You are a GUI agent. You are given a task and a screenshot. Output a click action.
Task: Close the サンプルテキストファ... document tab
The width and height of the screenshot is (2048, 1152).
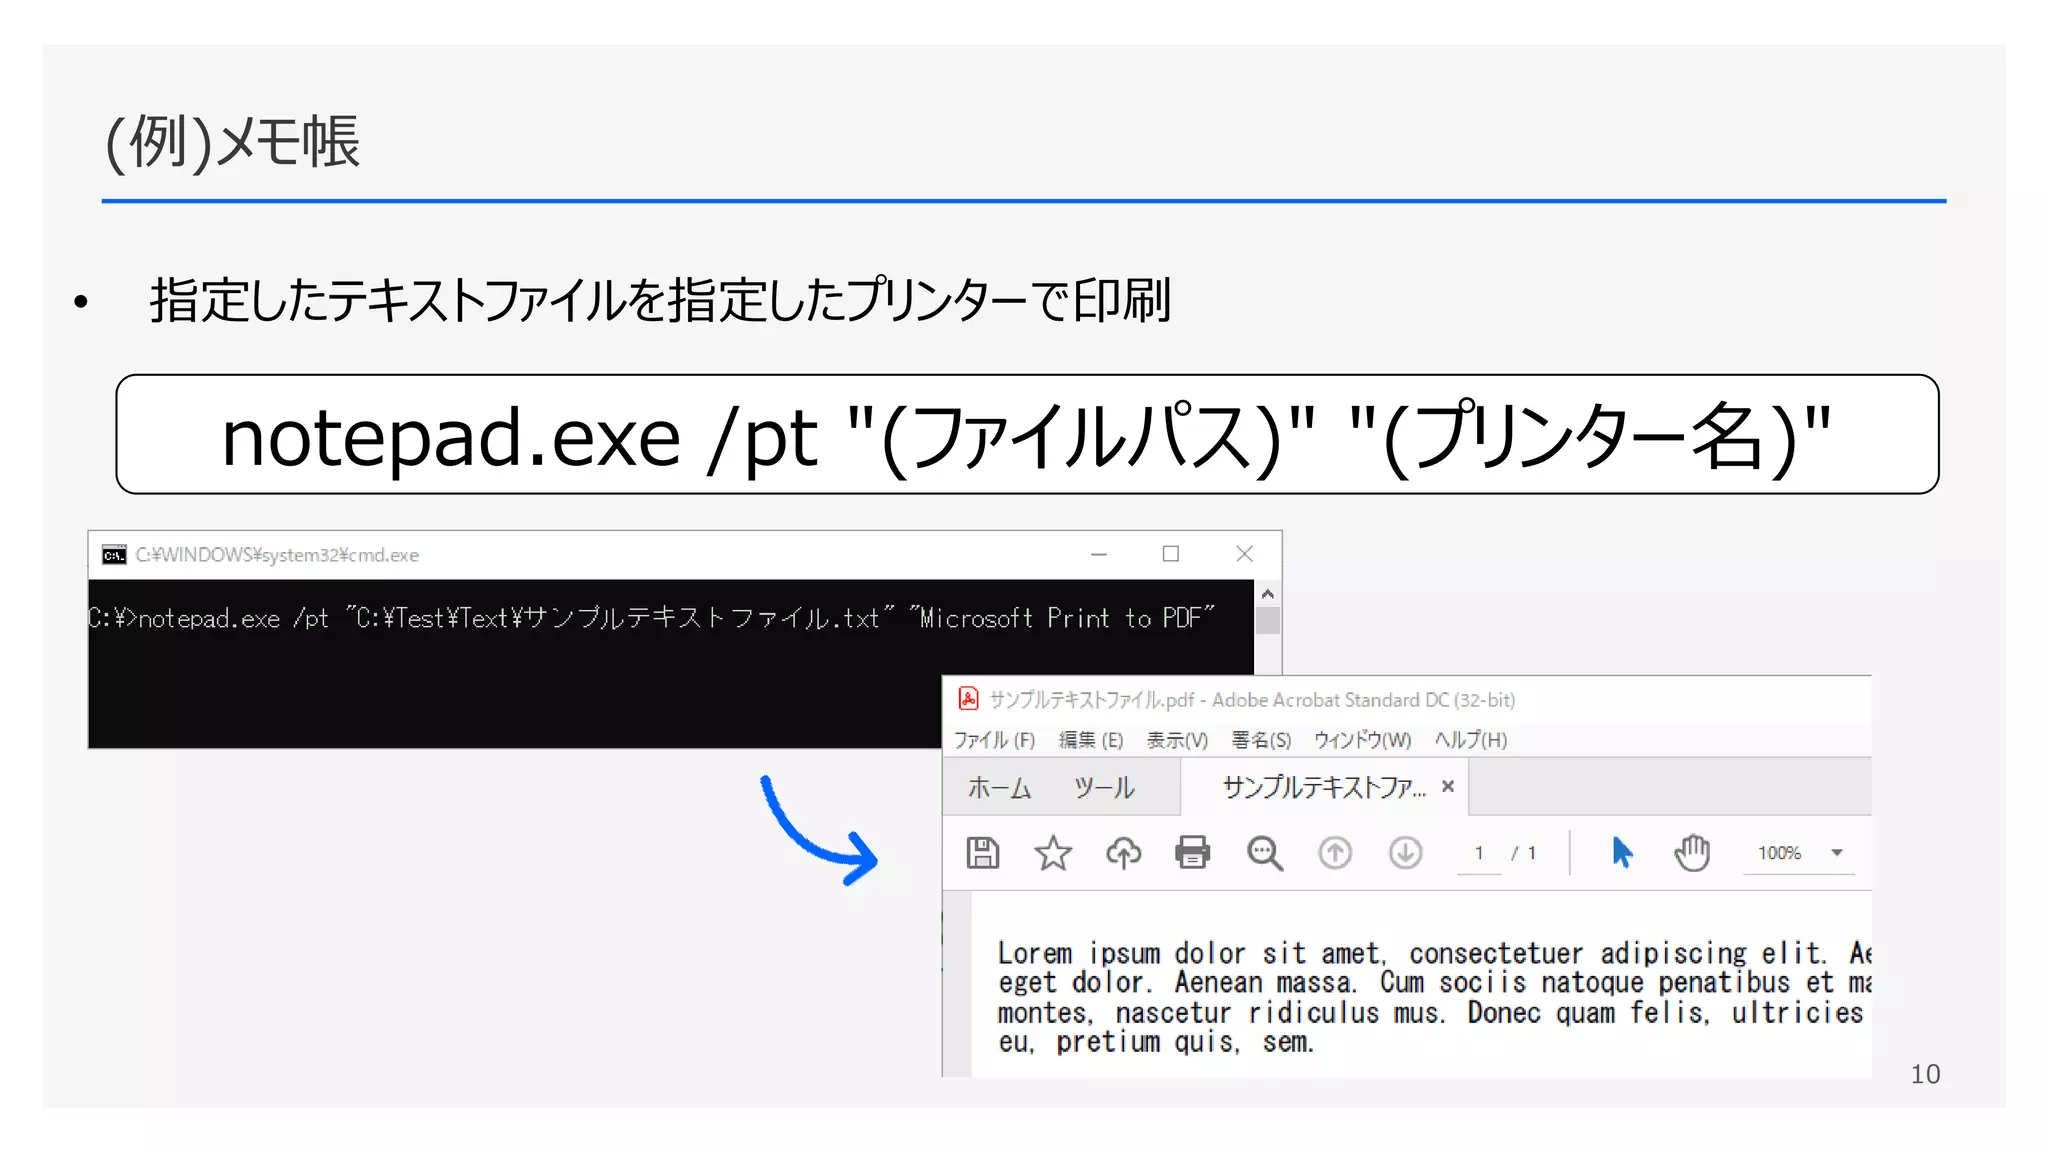pyautogui.click(x=1447, y=787)
